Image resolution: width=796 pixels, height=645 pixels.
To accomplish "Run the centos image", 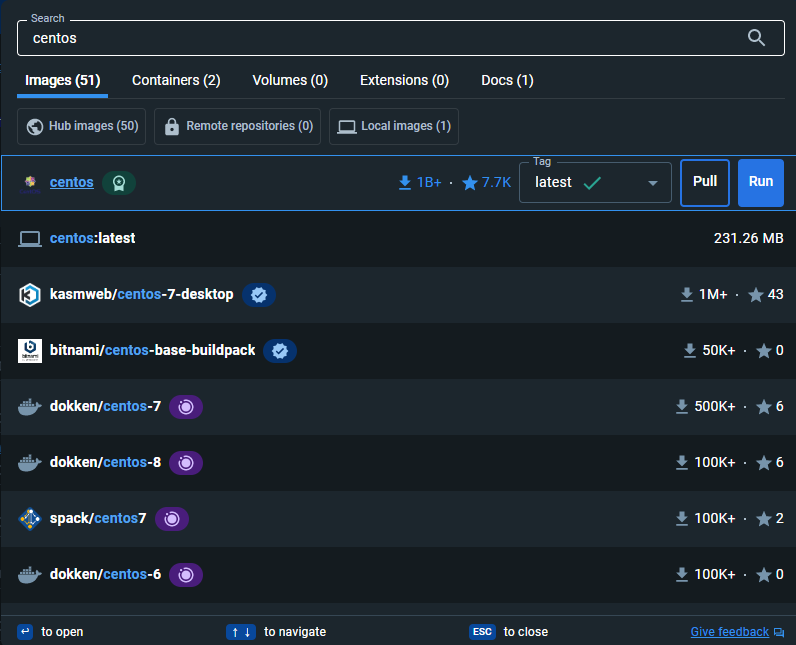I will (760, 183).
